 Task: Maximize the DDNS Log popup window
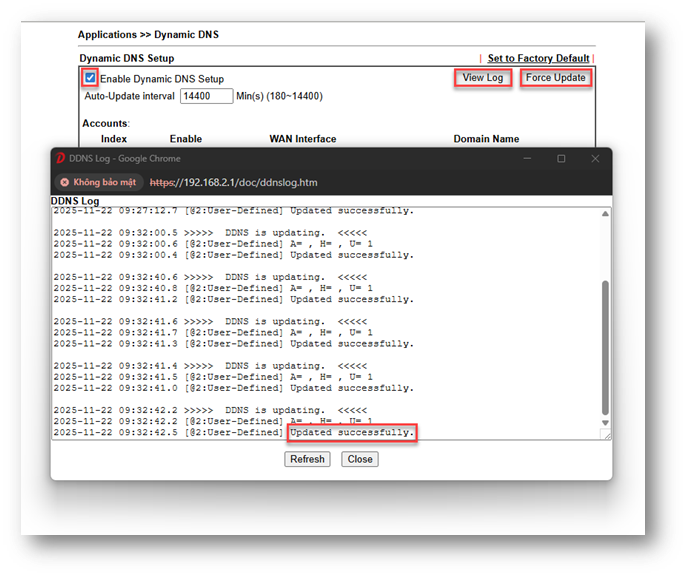561,158
